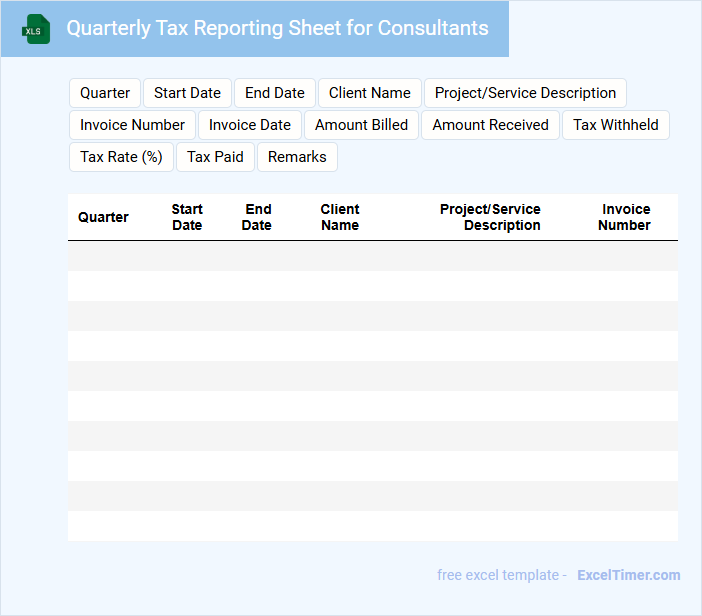Choose the Amount Billed tag
702x616 pixels.
[361, 125]
